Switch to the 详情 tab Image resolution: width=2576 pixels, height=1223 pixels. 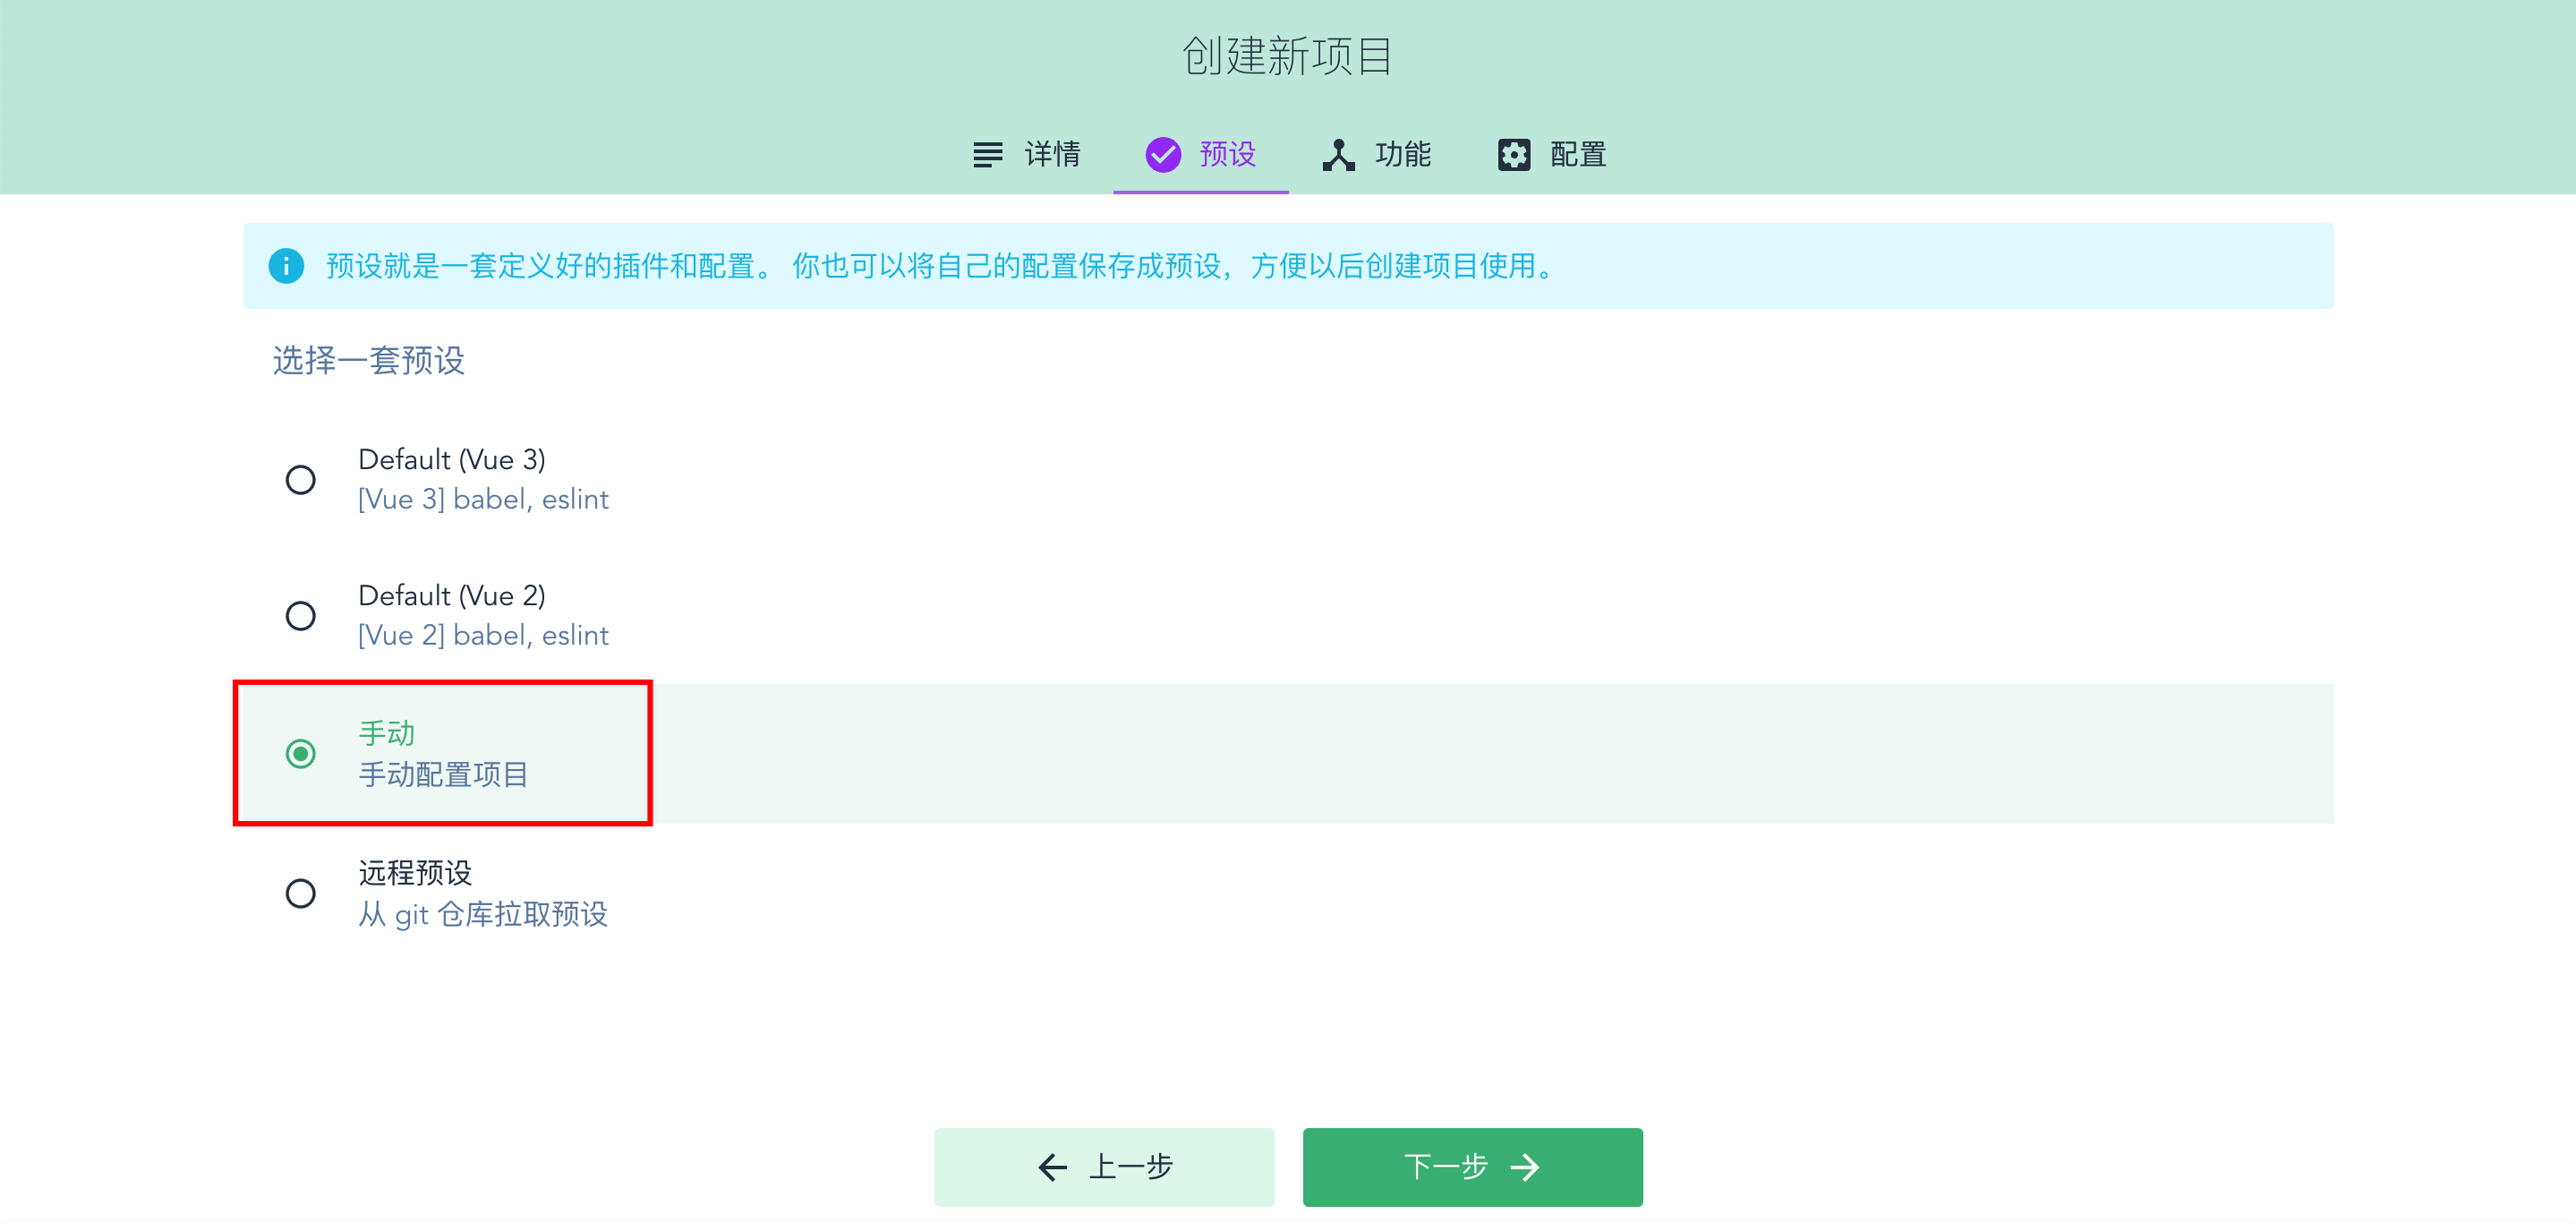coord(1051,154)
